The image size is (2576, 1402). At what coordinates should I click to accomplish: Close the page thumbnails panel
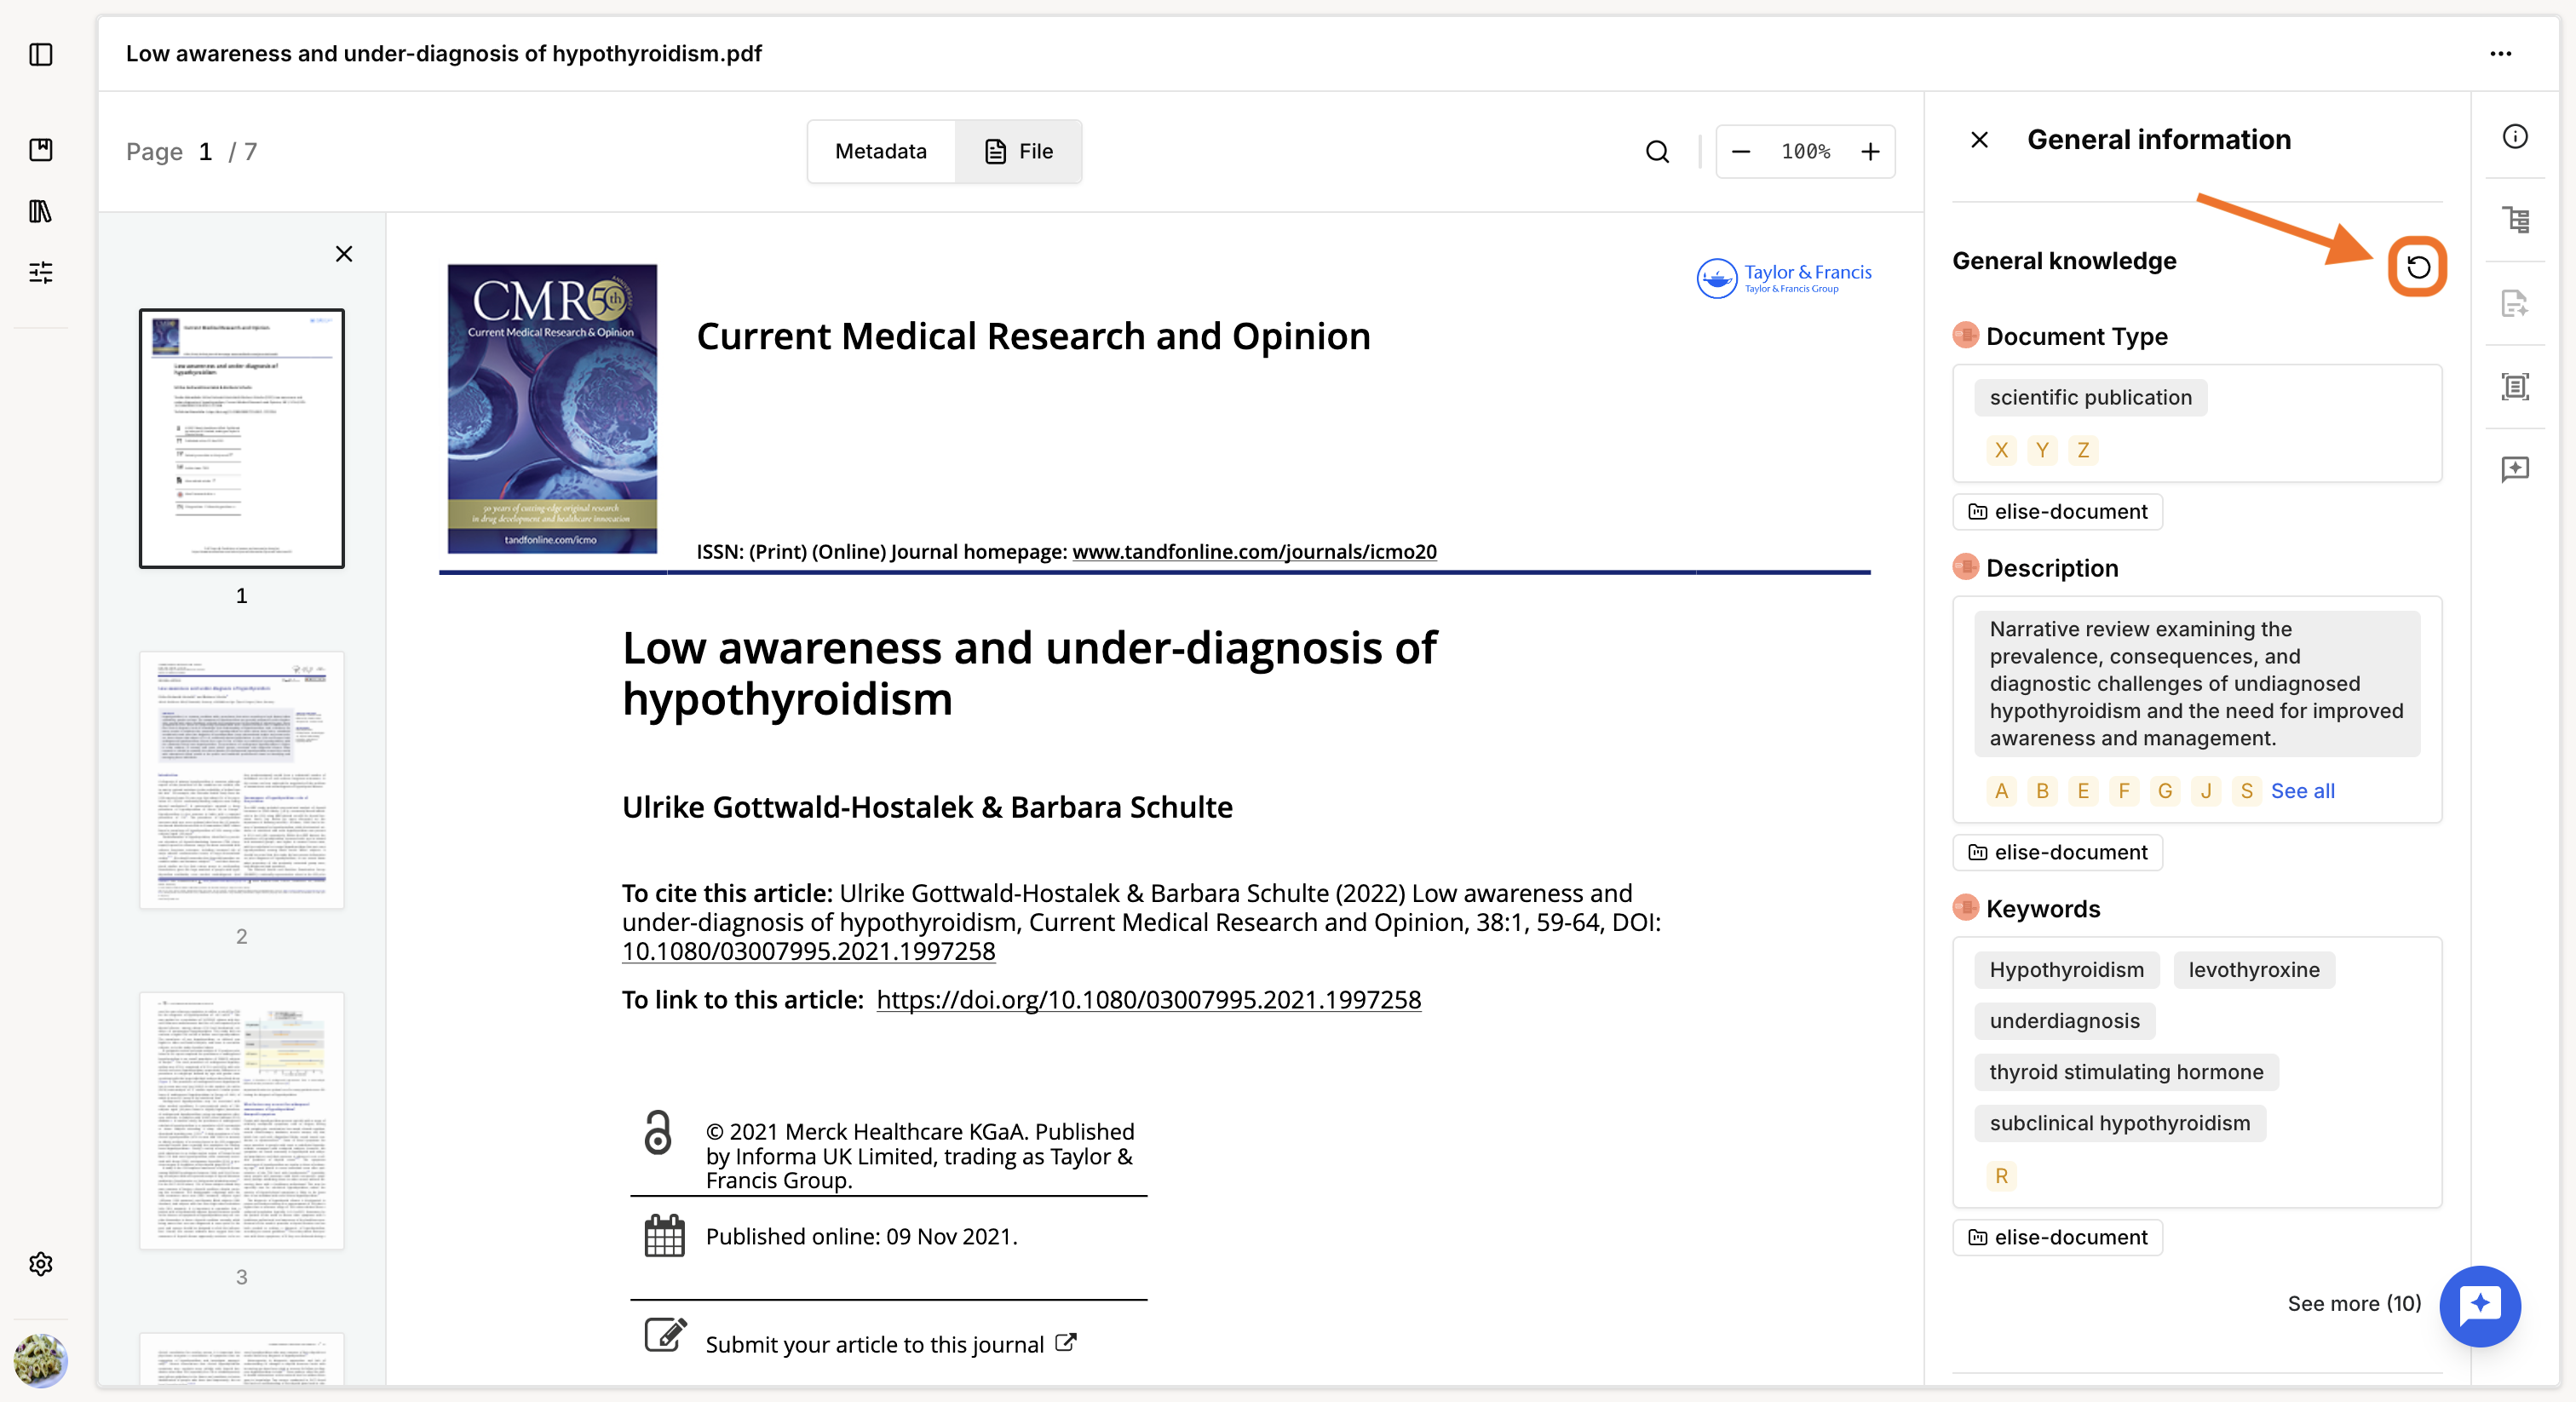point(344,254)
